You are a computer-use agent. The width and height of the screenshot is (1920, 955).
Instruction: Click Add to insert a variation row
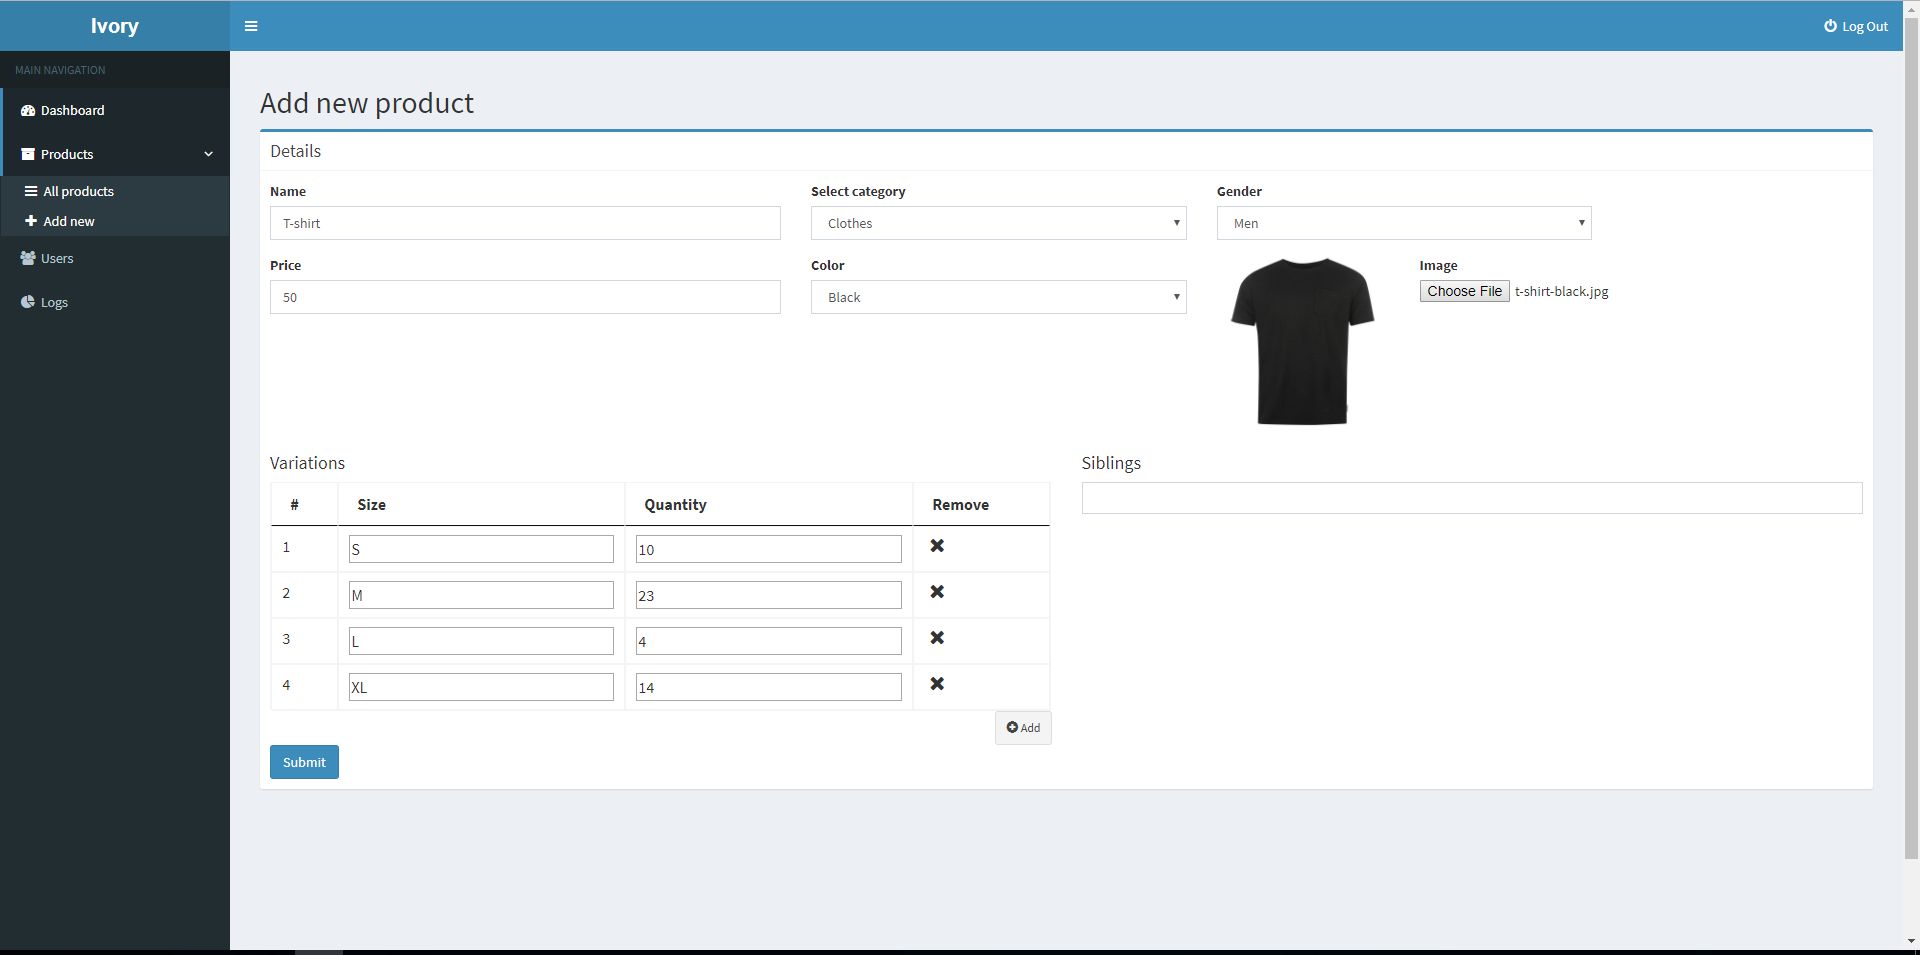pyautogui.click(x=1023, y=728)
